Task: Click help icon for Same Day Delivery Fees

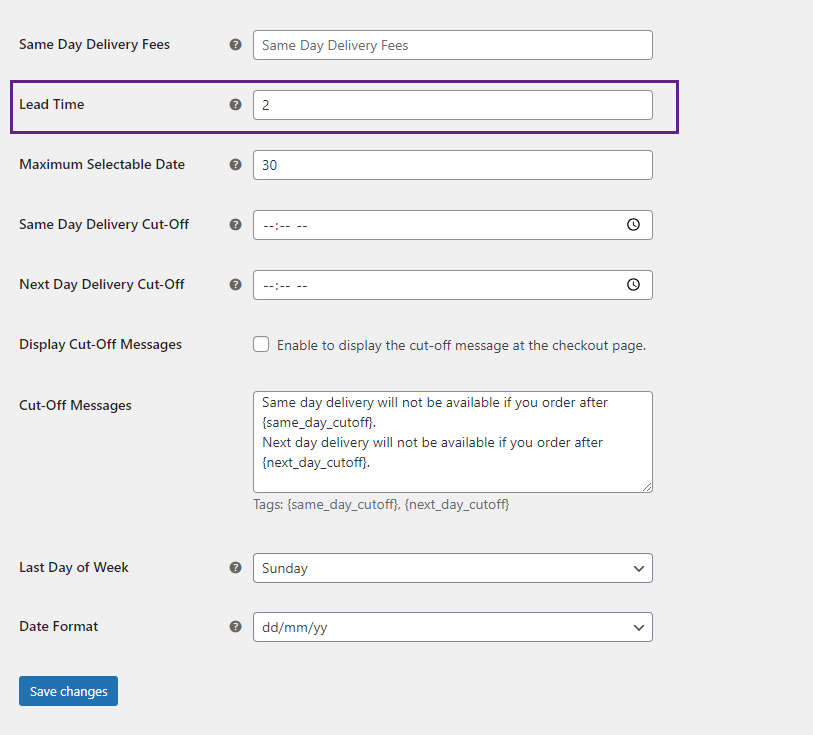Action: click(235, 45)
